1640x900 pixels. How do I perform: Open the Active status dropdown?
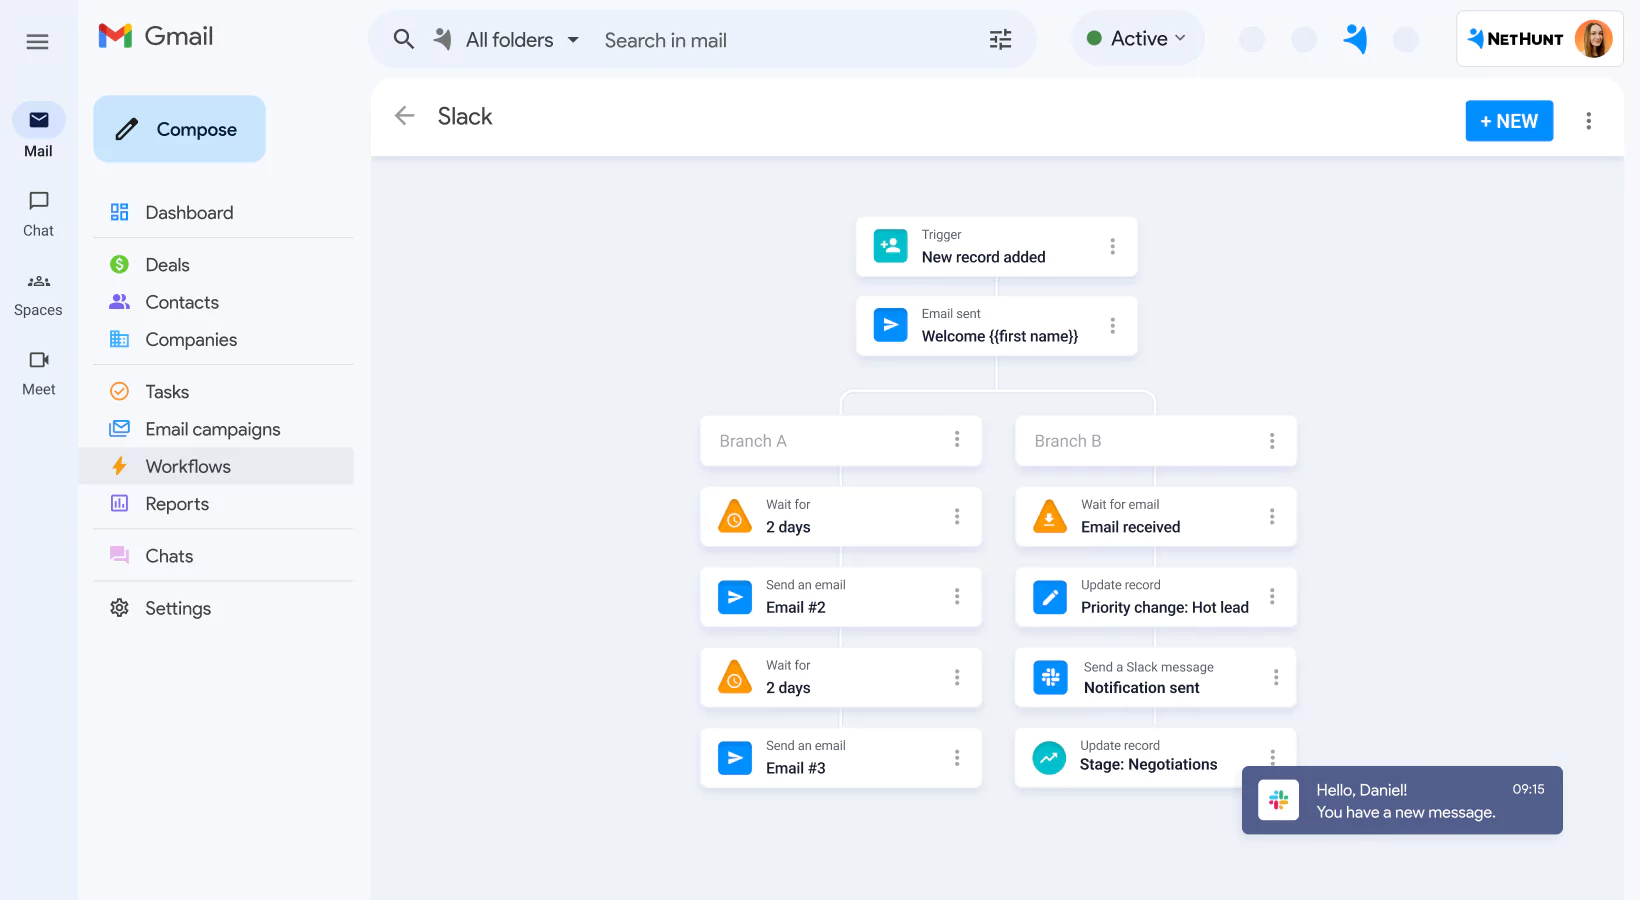[x=1138, y=37]
